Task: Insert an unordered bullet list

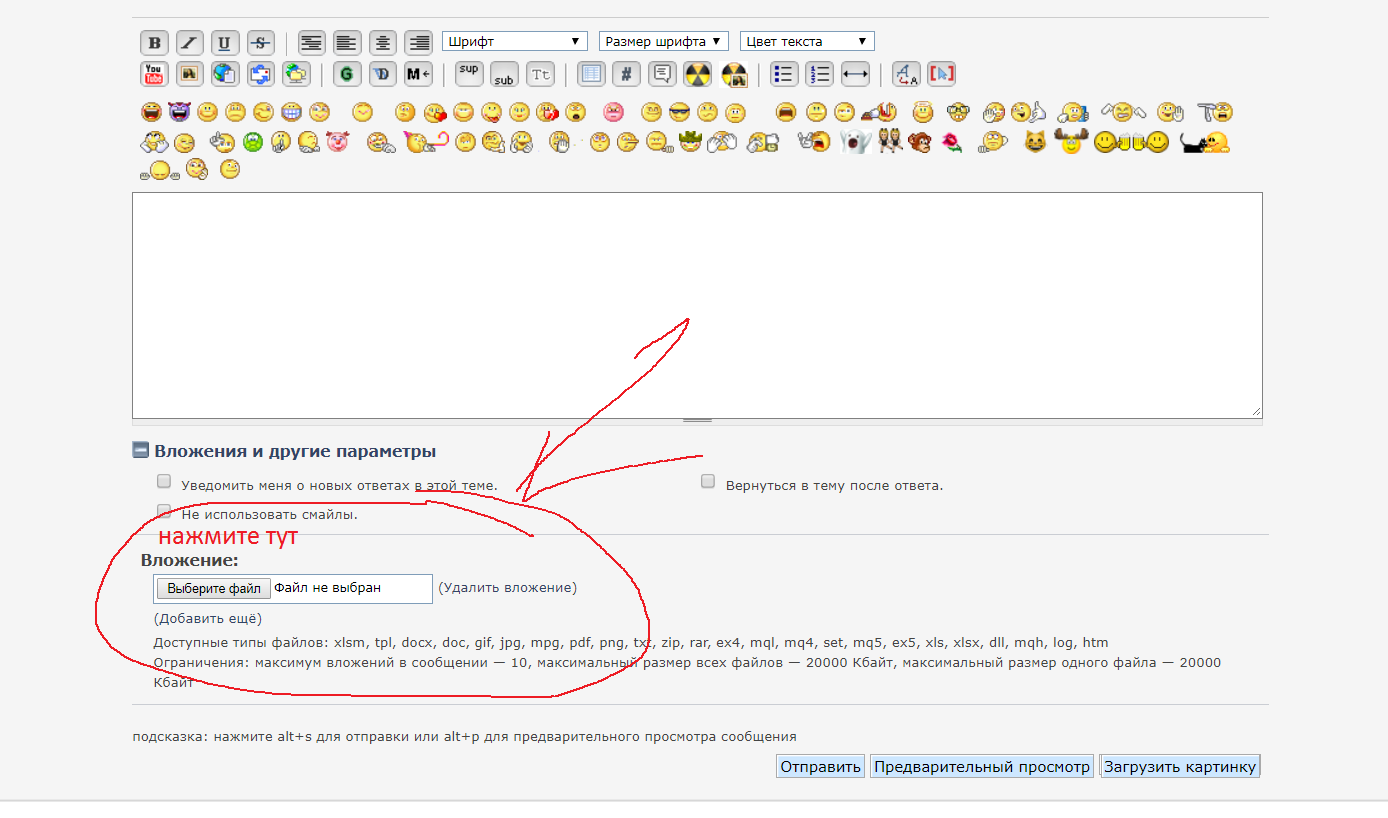Action: tap(784, 74)
